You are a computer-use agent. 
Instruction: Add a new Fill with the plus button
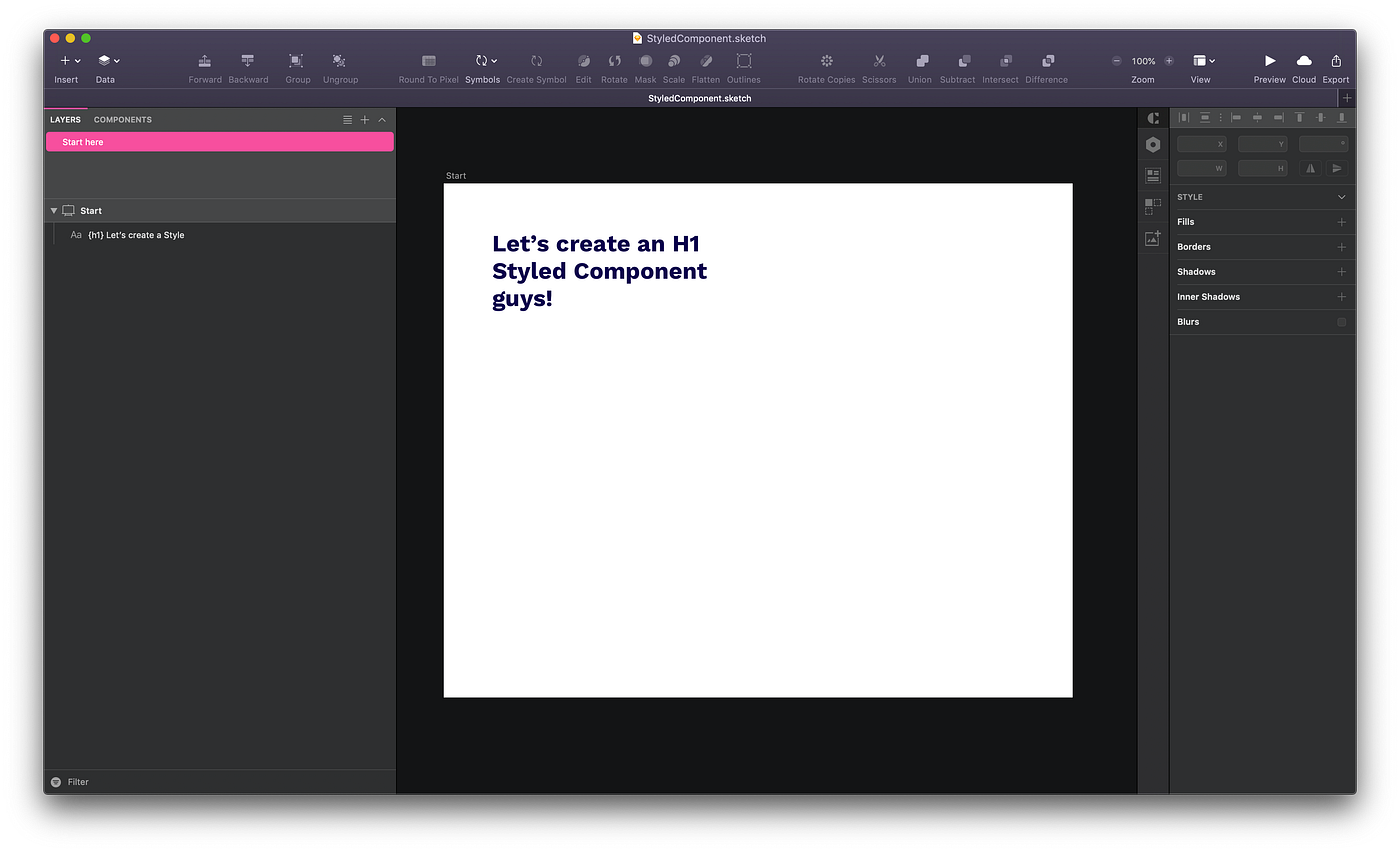[x=1341, y=221]
